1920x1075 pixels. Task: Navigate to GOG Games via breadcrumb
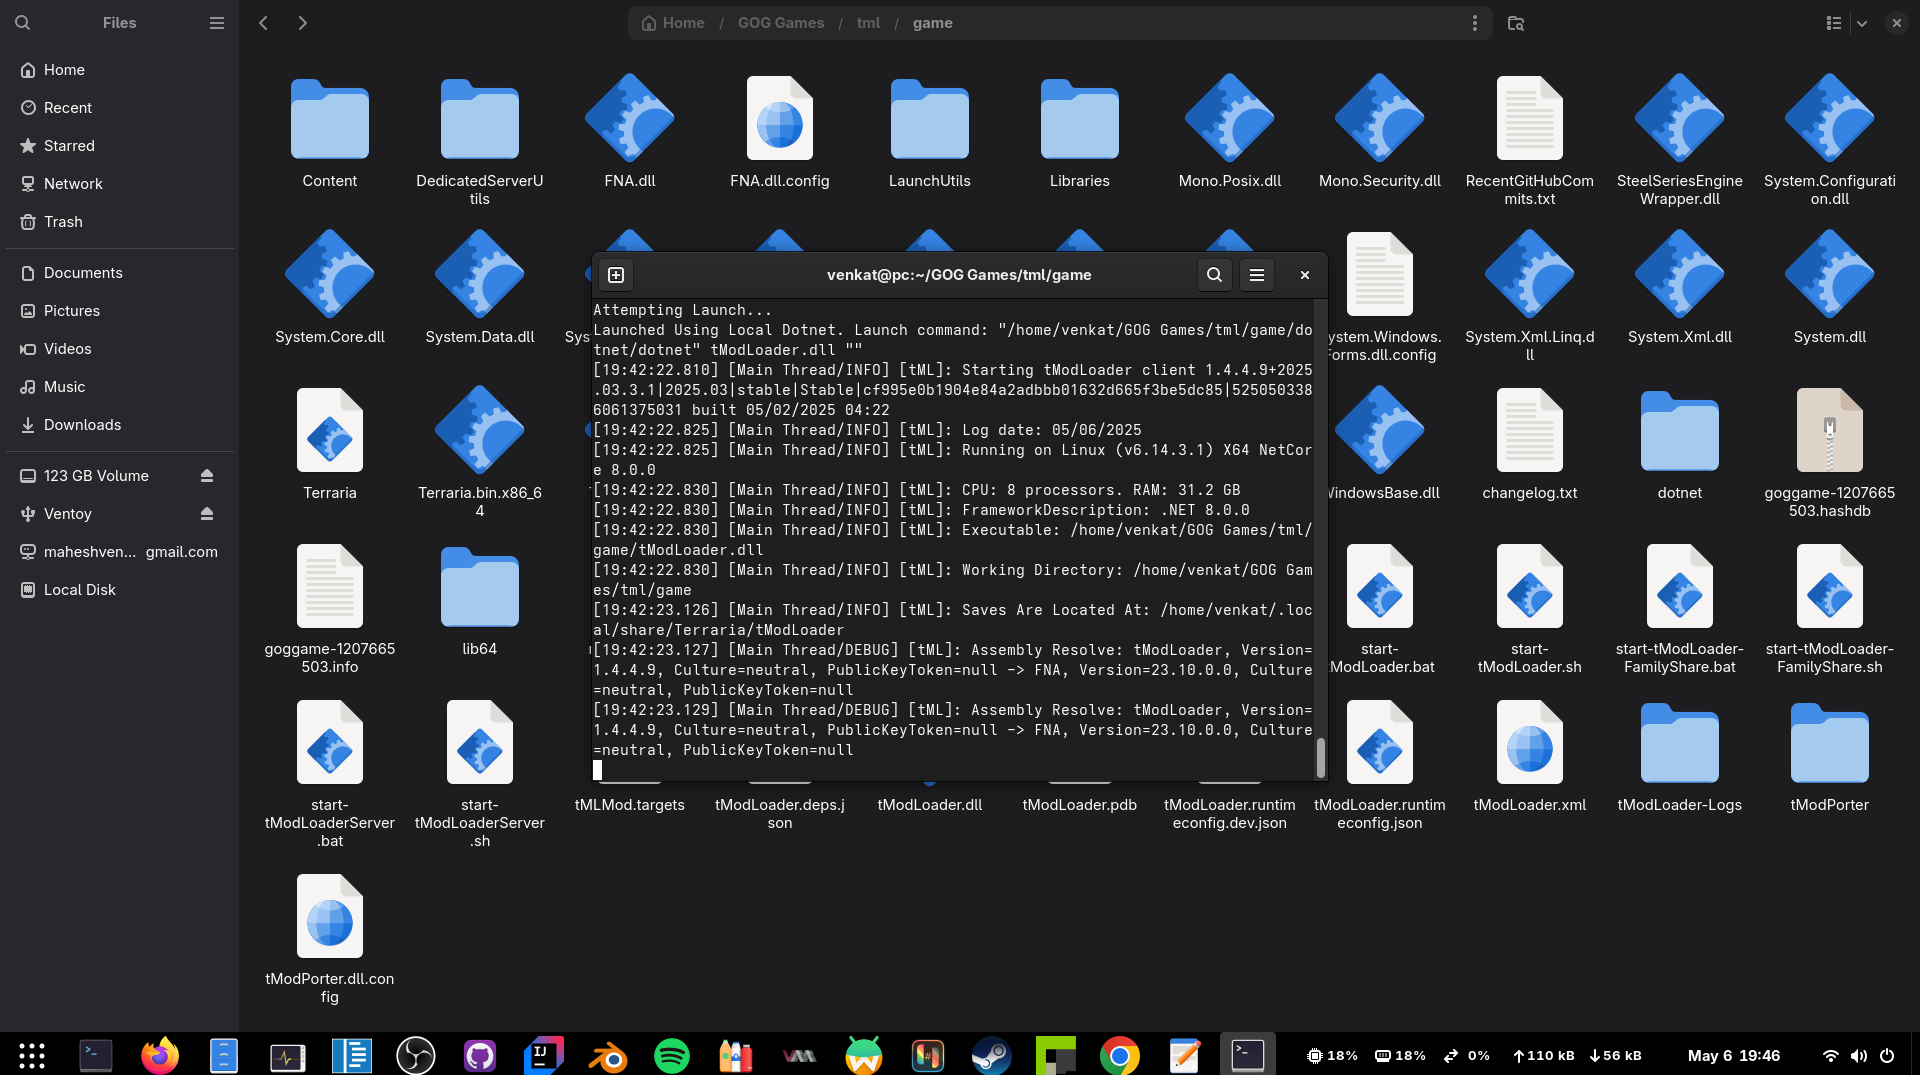click(779, 22)
